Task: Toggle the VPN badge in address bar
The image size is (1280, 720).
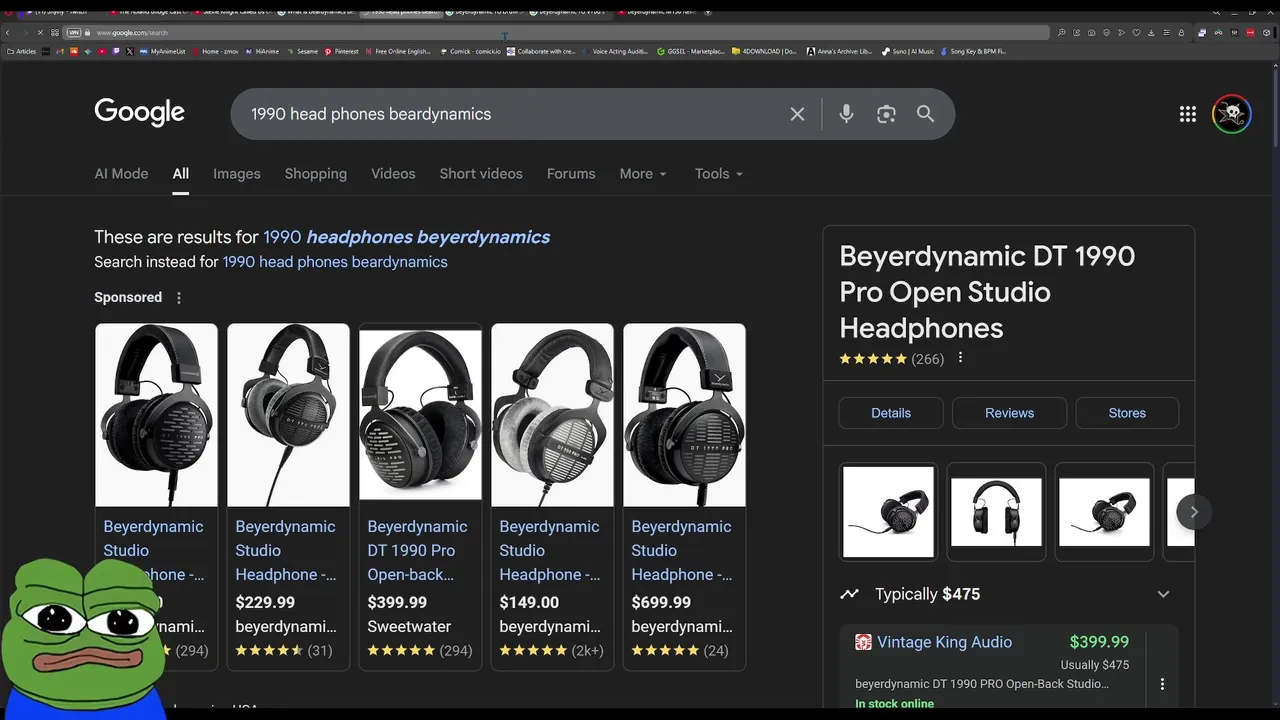Action: [74, 32]
